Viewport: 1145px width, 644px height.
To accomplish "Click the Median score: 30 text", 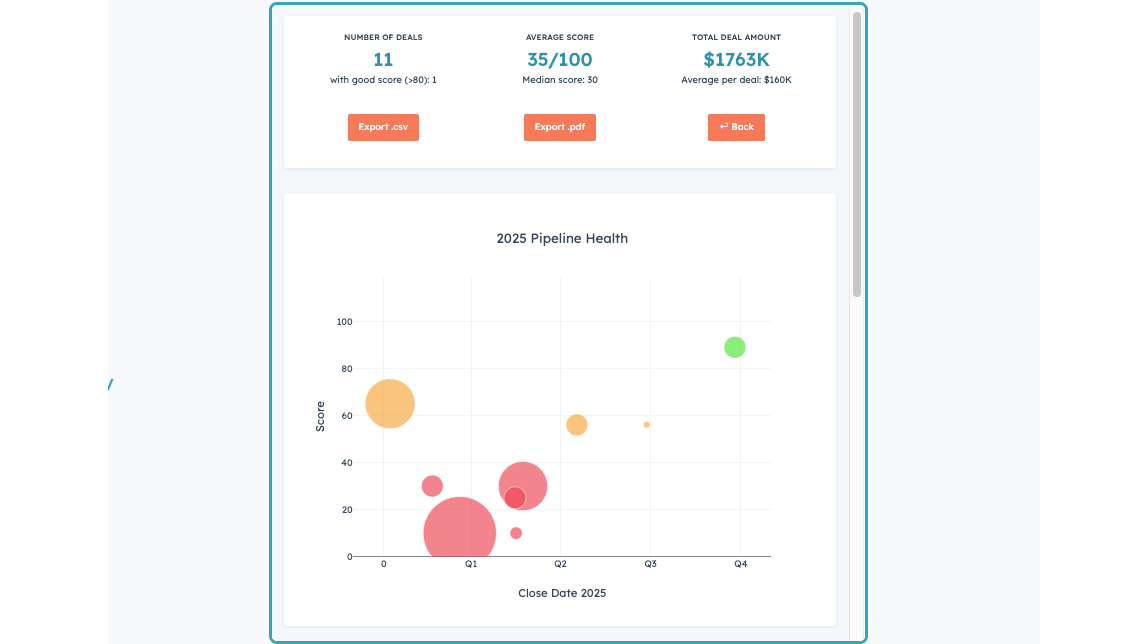I will point(560,80).
